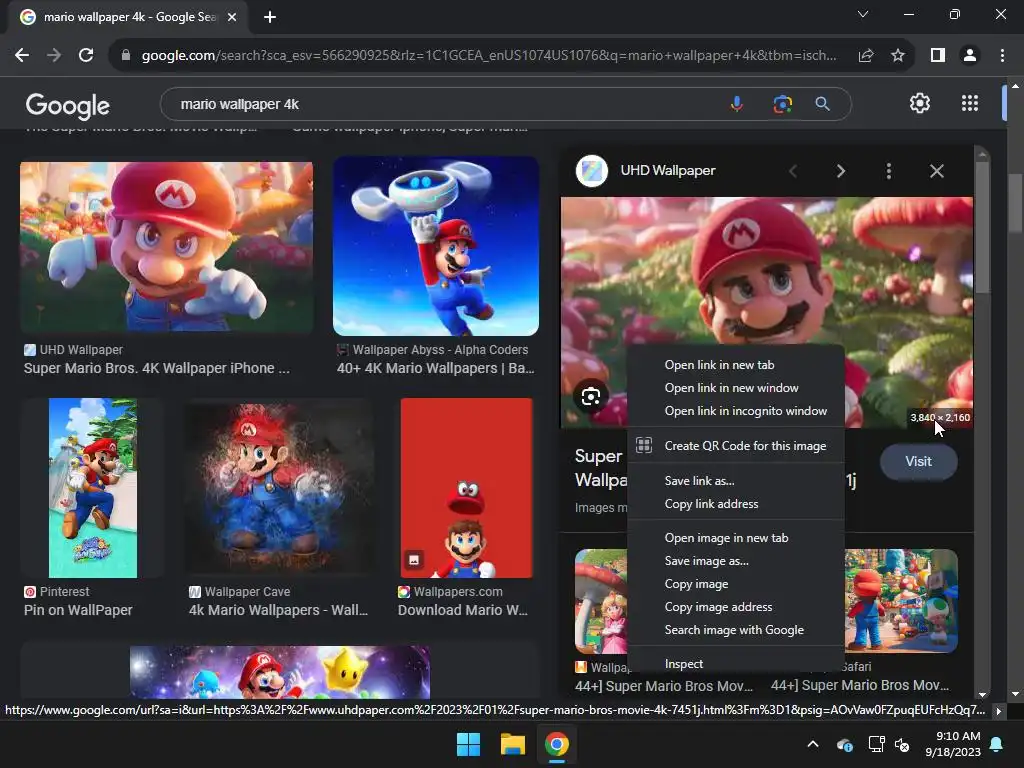Open Pin on WallPaper link
Screen dimensions: 1024x768
pyautogui.click(x=78, y=610)
